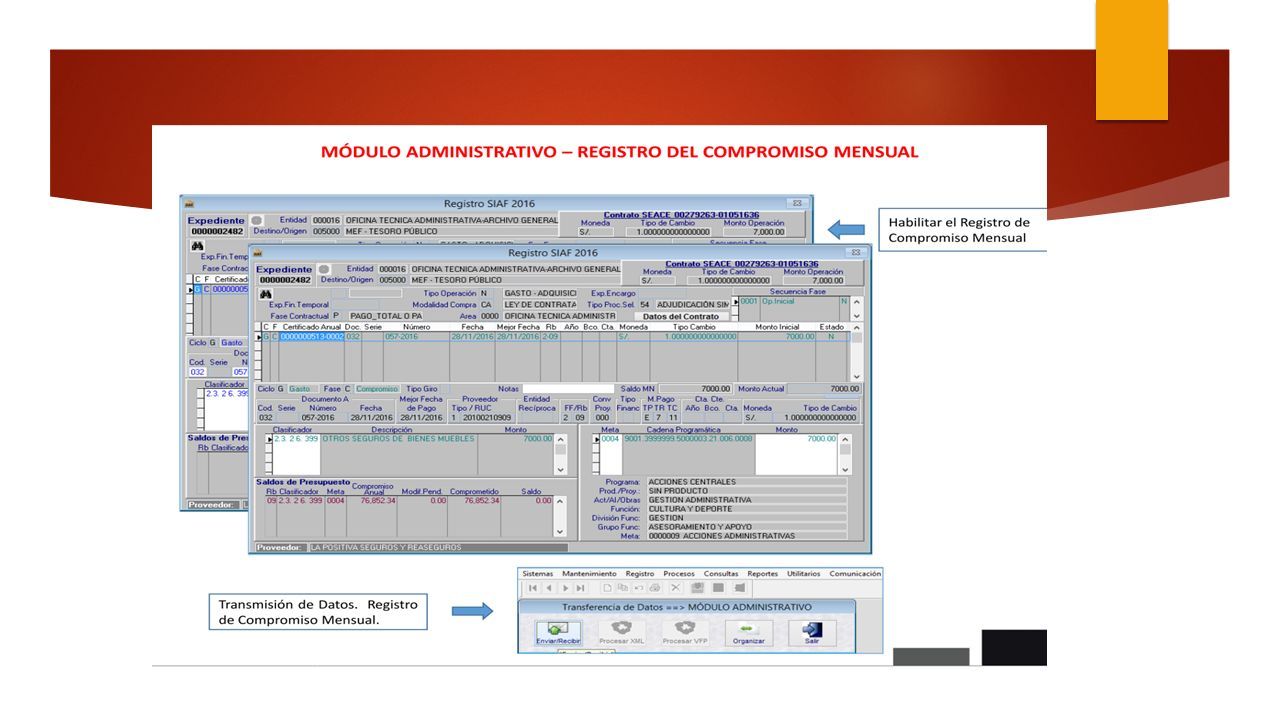Open the Comunicación menu

pos(855,574)
